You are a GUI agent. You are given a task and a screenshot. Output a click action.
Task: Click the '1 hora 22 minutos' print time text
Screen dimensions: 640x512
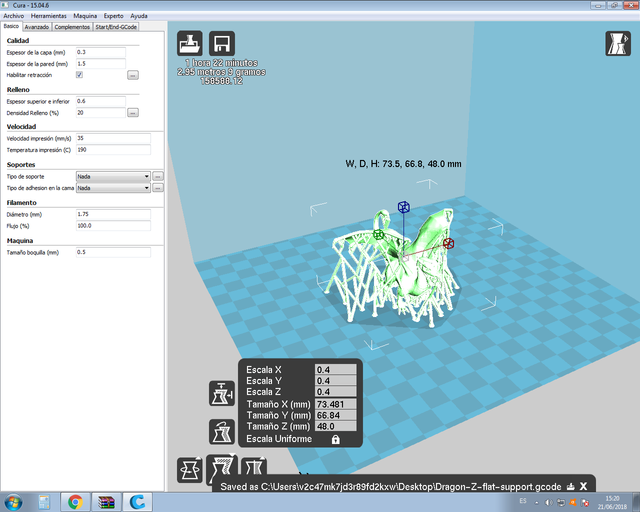[x=221, y=63]
